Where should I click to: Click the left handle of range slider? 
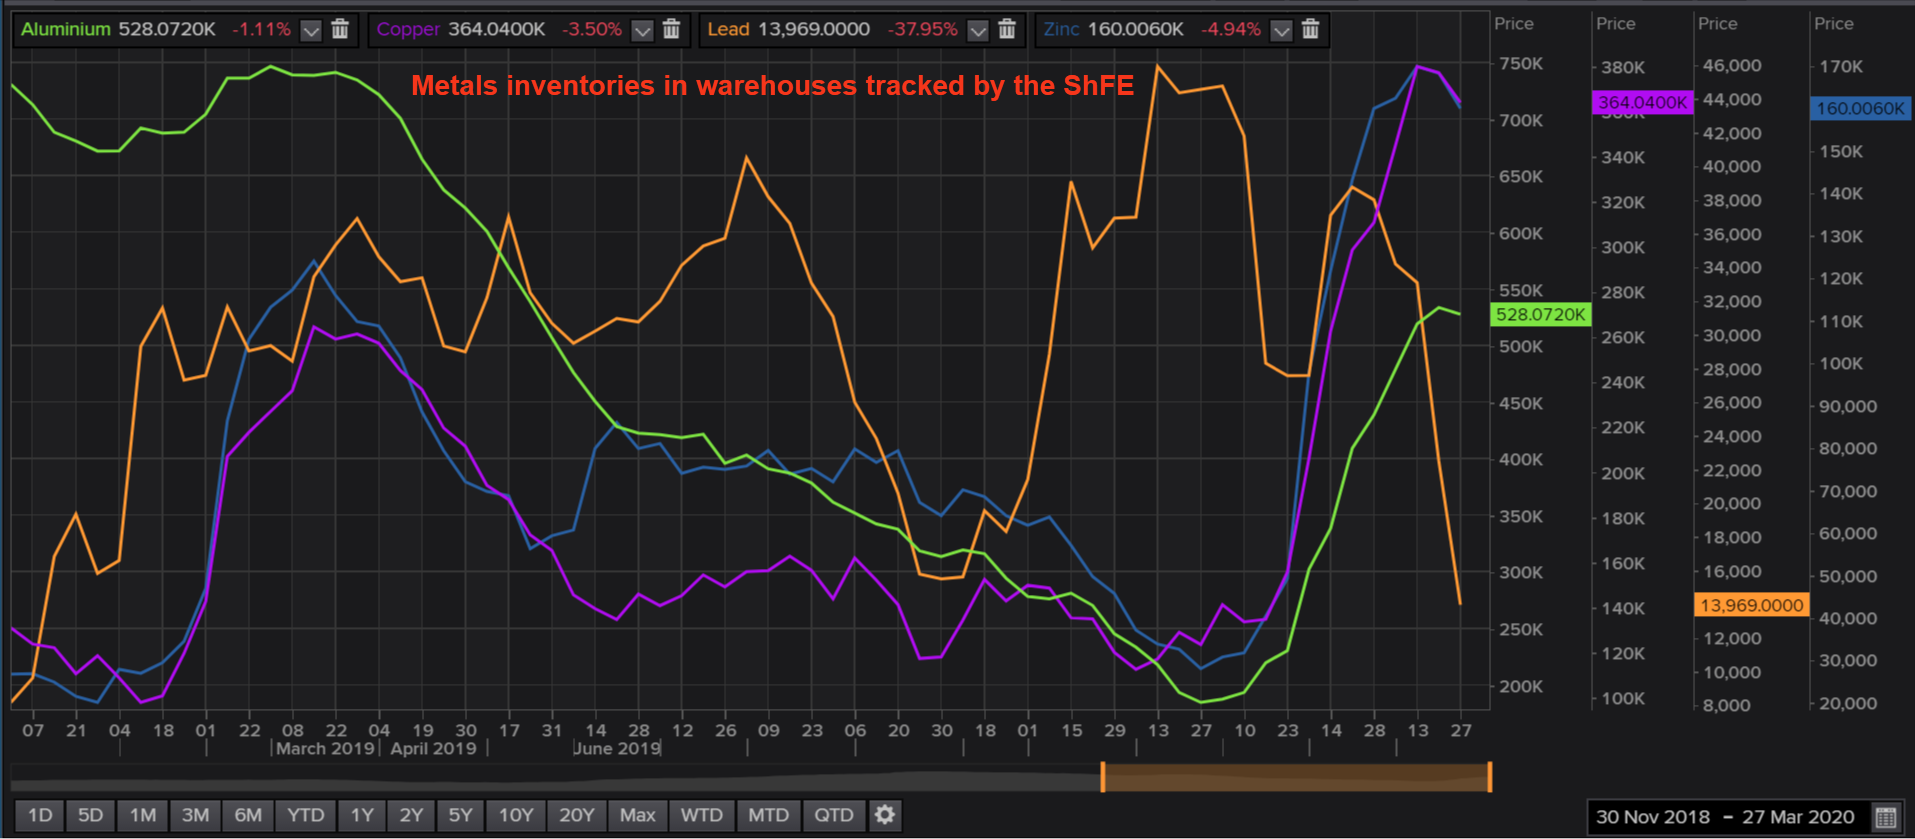point(1103,777)
